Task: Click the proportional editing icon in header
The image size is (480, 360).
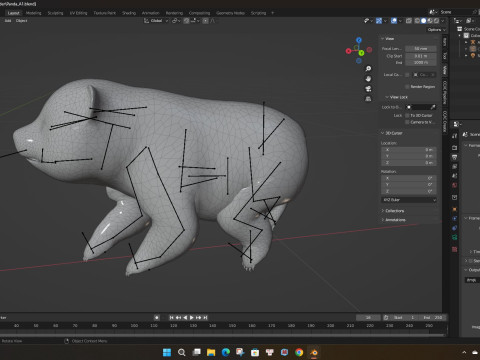Action: (x=205, y=21)
